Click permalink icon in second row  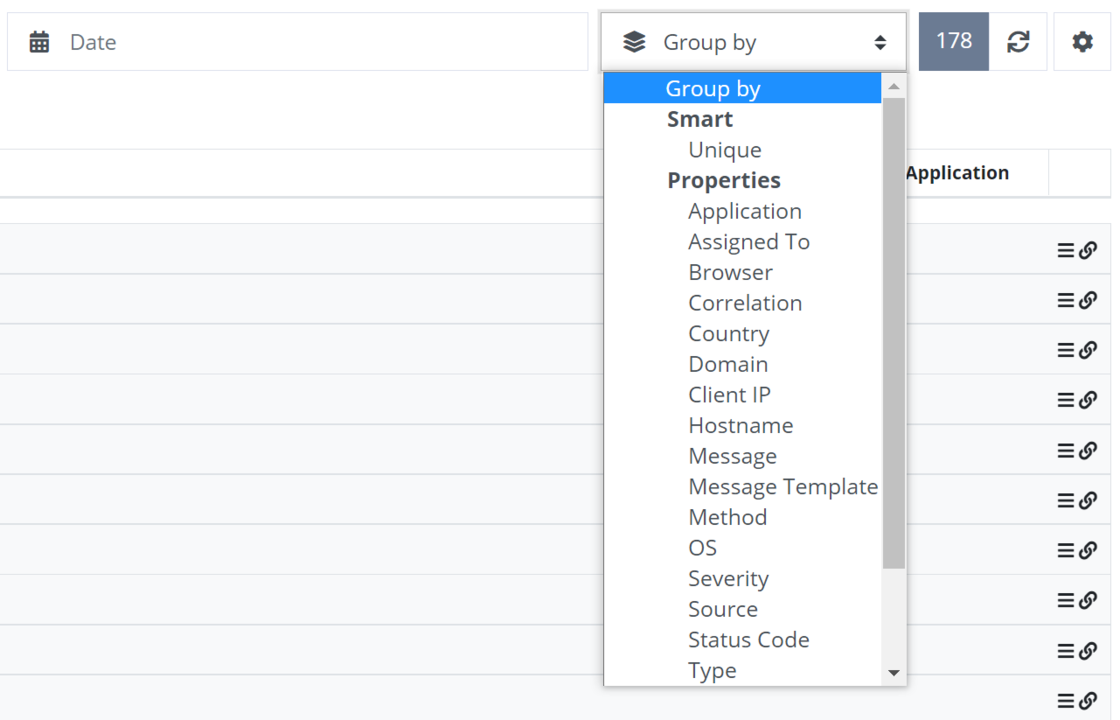tap(1088, 300)
